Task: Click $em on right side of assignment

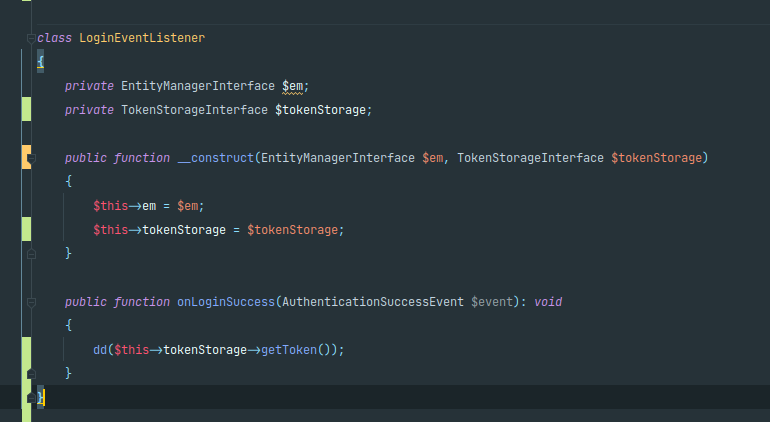Action: pos(188,206)
